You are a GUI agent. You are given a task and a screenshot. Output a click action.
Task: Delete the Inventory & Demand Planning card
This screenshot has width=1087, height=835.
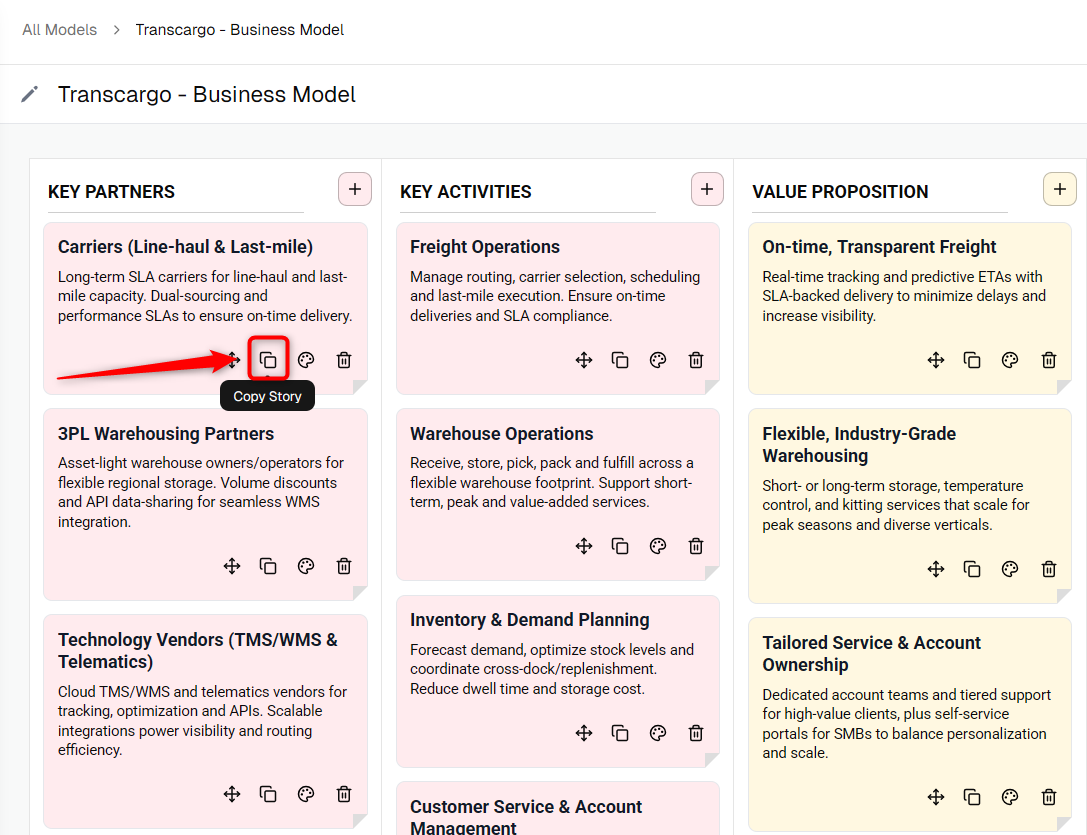[x=696, y=733]
